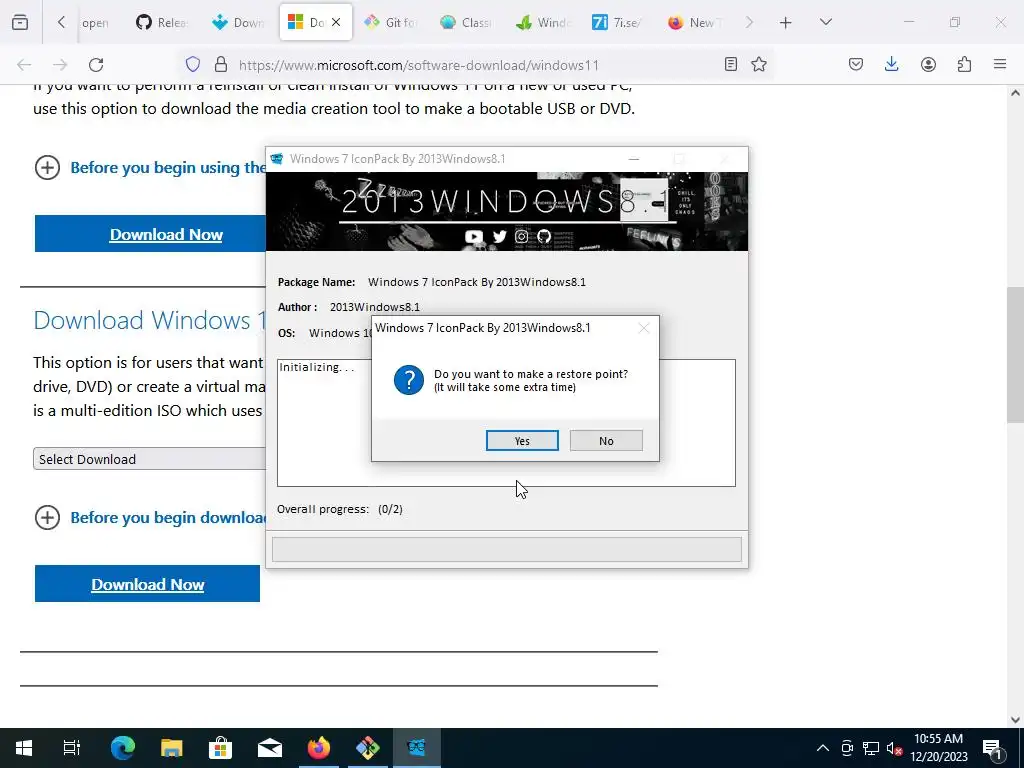Open the Select Download dropdown

point(150,459)
